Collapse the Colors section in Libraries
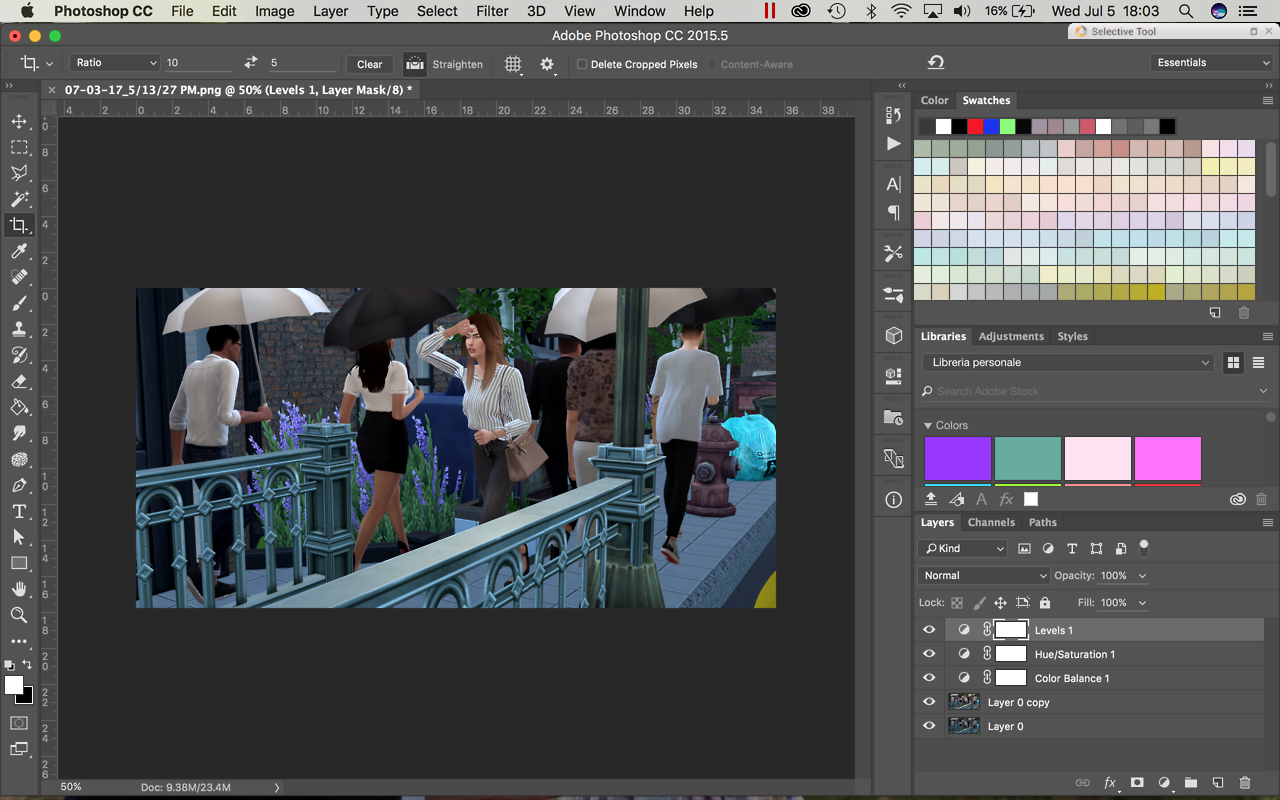 click(928, 426)
